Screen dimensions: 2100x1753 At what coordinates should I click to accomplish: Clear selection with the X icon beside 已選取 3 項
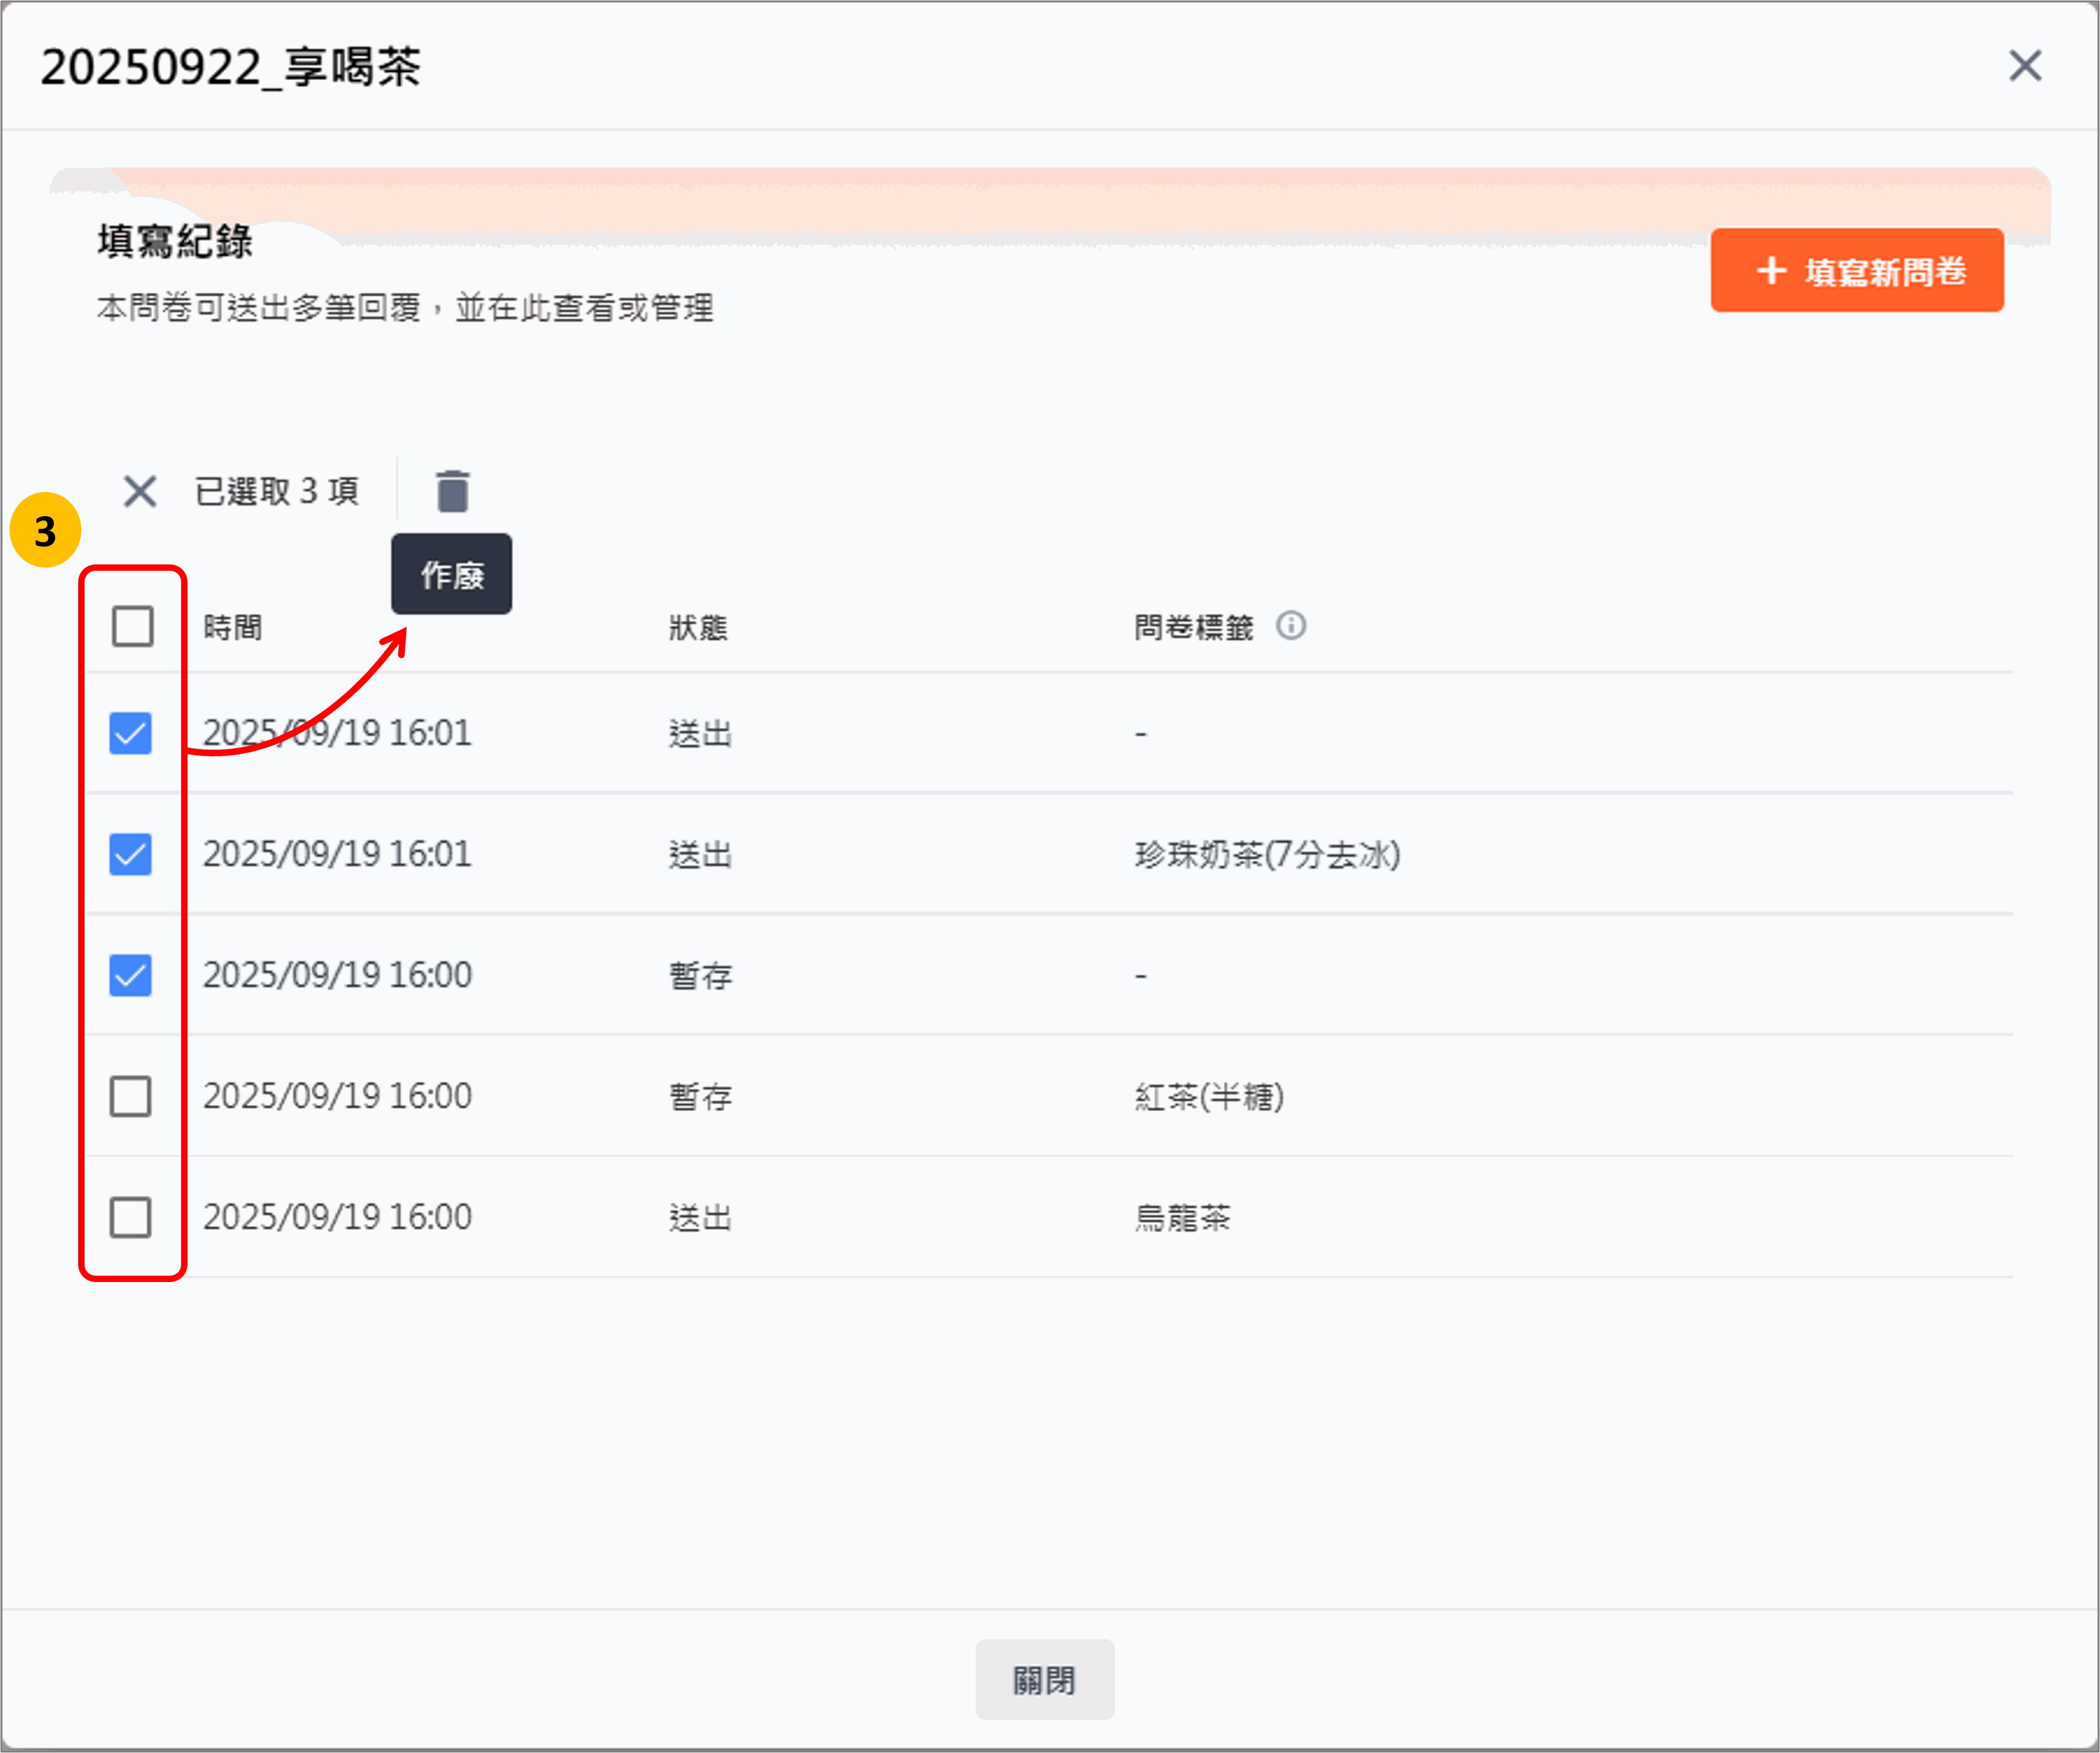point(140,491)
